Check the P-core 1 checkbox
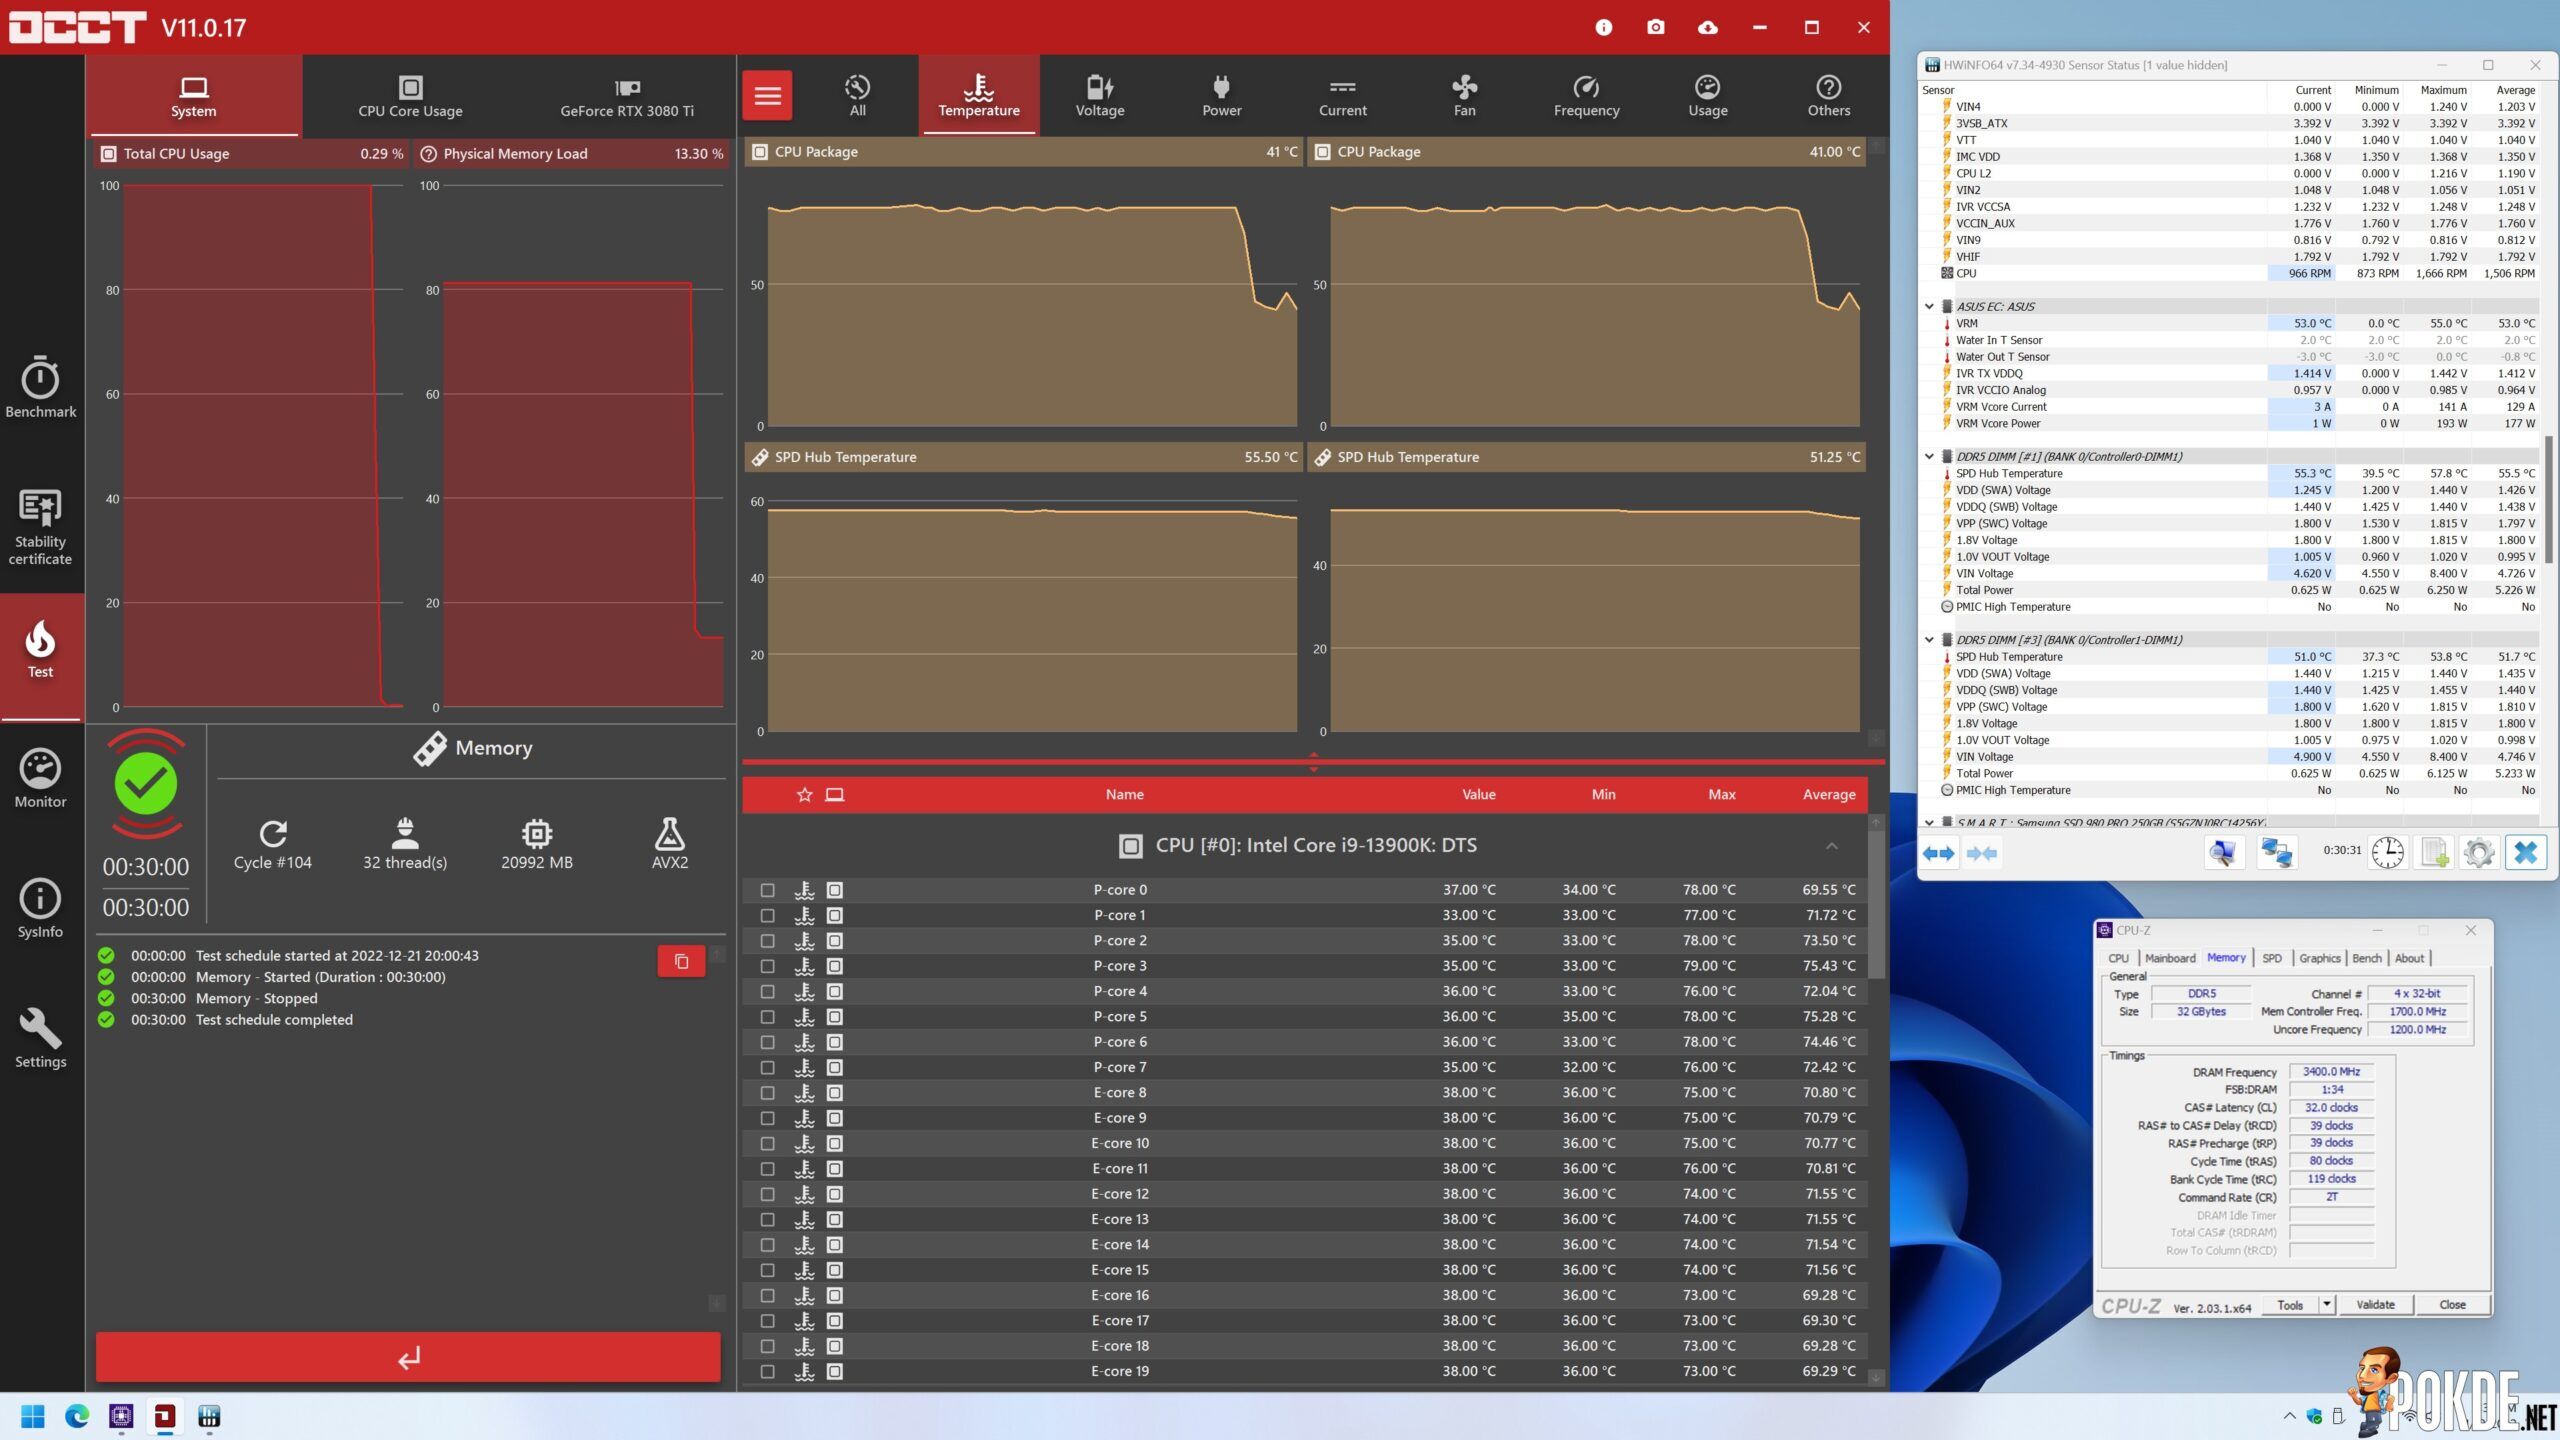 point(767,915)
